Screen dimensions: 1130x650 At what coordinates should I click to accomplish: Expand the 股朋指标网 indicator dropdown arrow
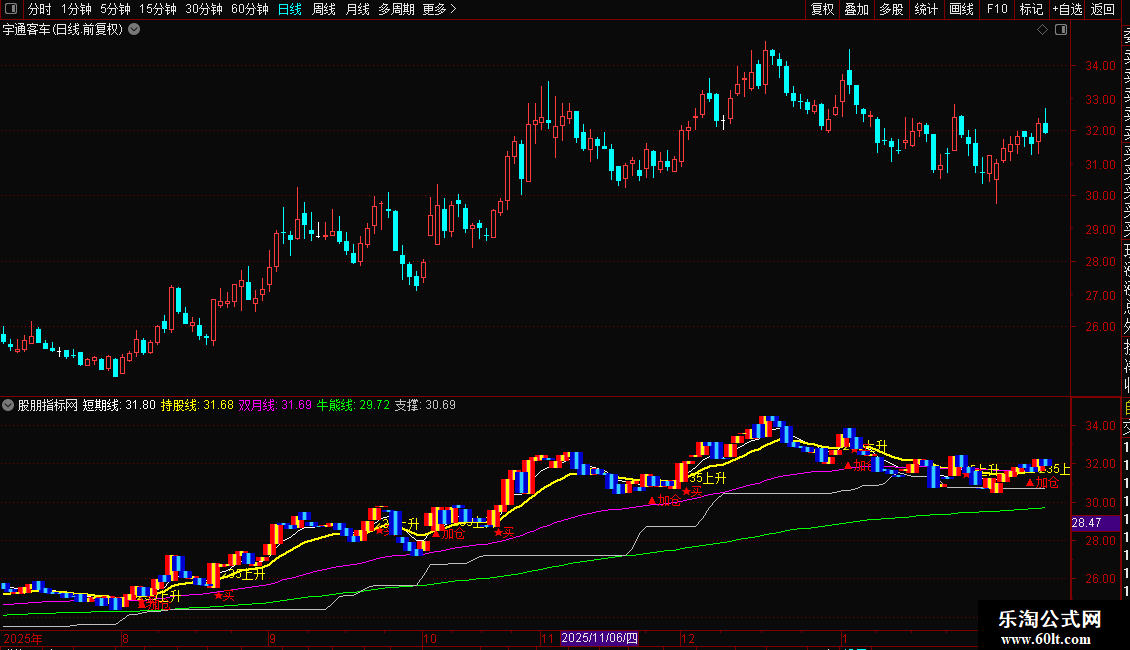9,405
